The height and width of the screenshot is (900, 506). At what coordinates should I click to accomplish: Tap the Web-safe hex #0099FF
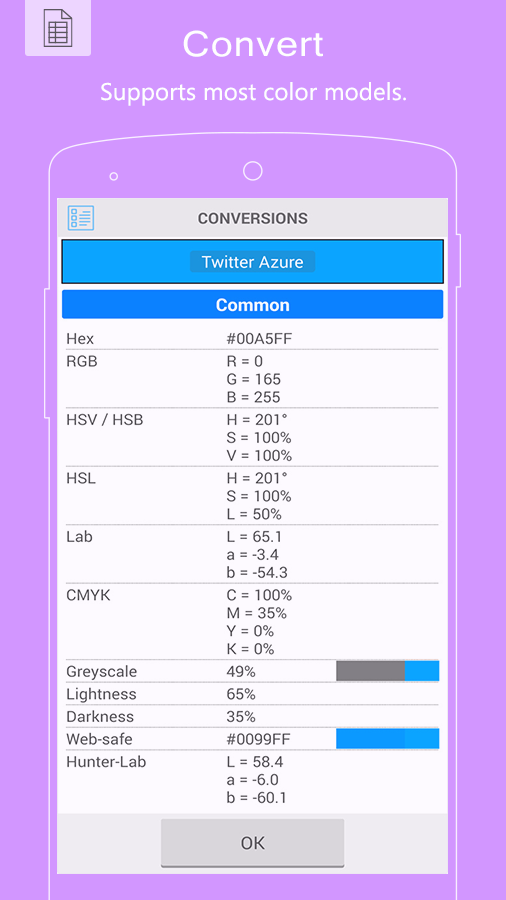(258, 739)
